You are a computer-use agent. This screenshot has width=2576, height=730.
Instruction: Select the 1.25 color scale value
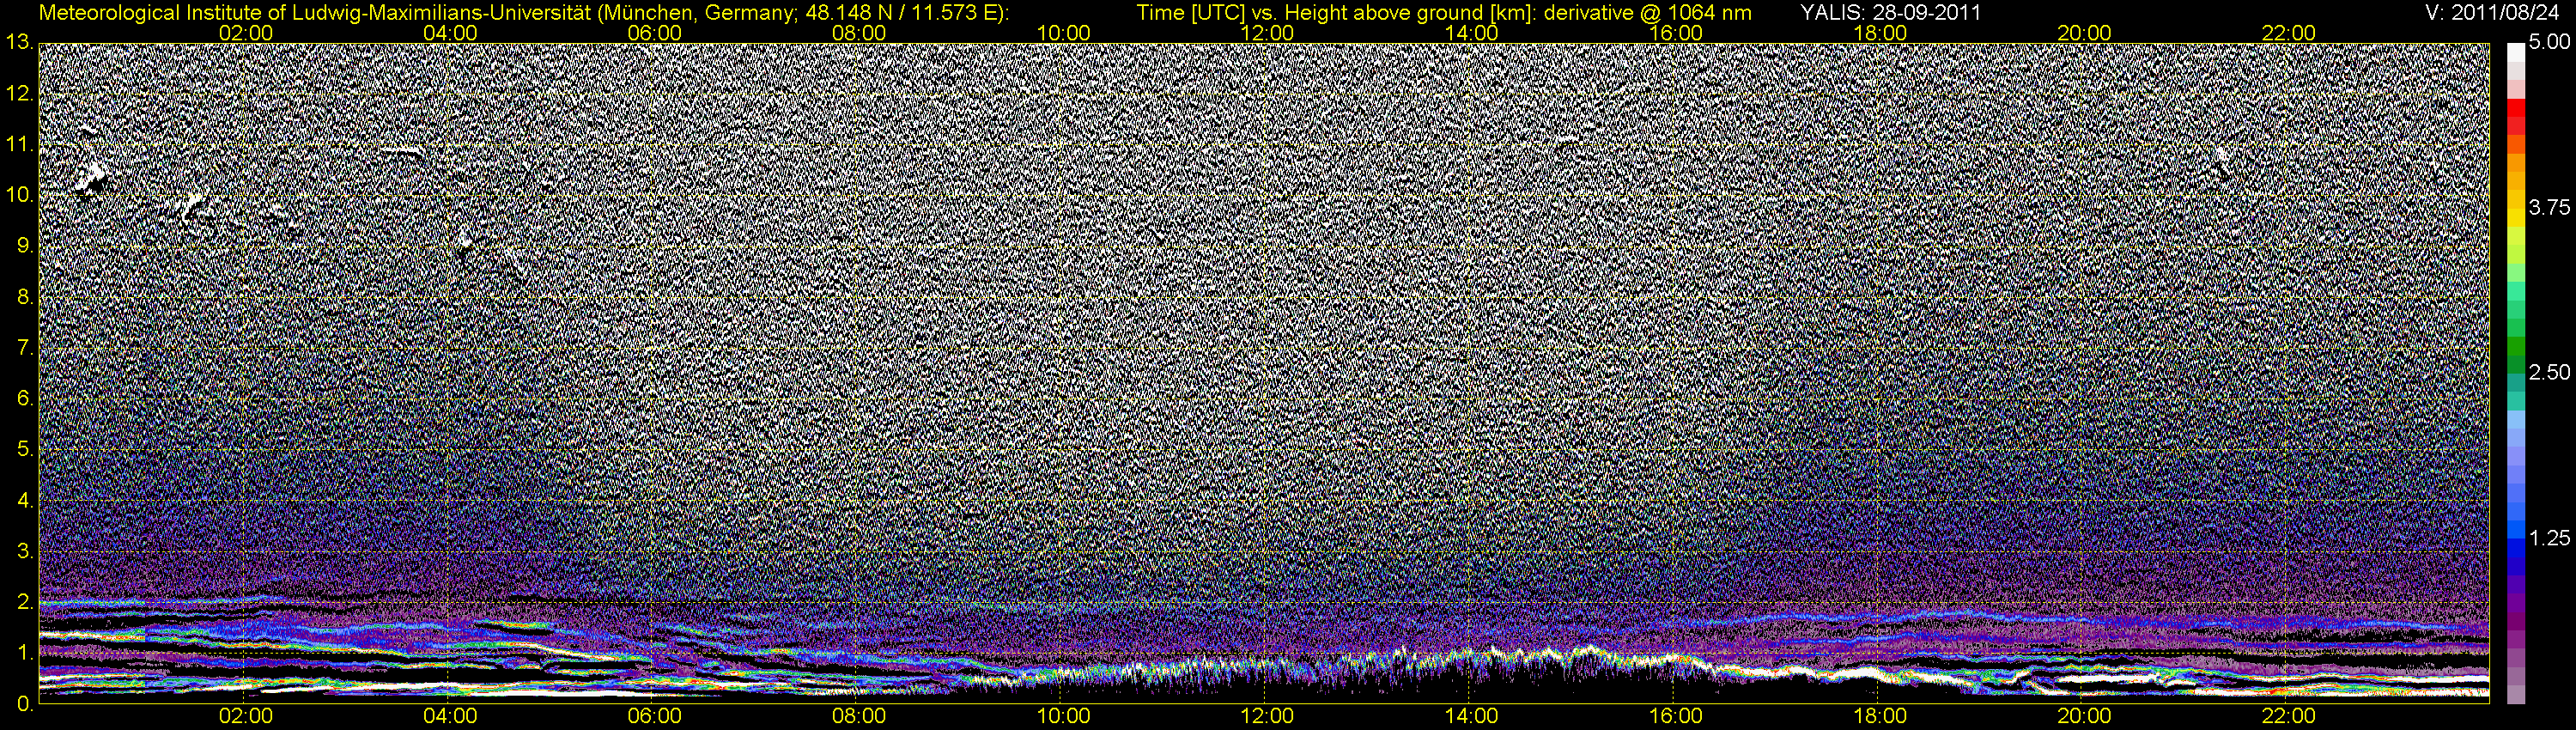point(2549,538)
